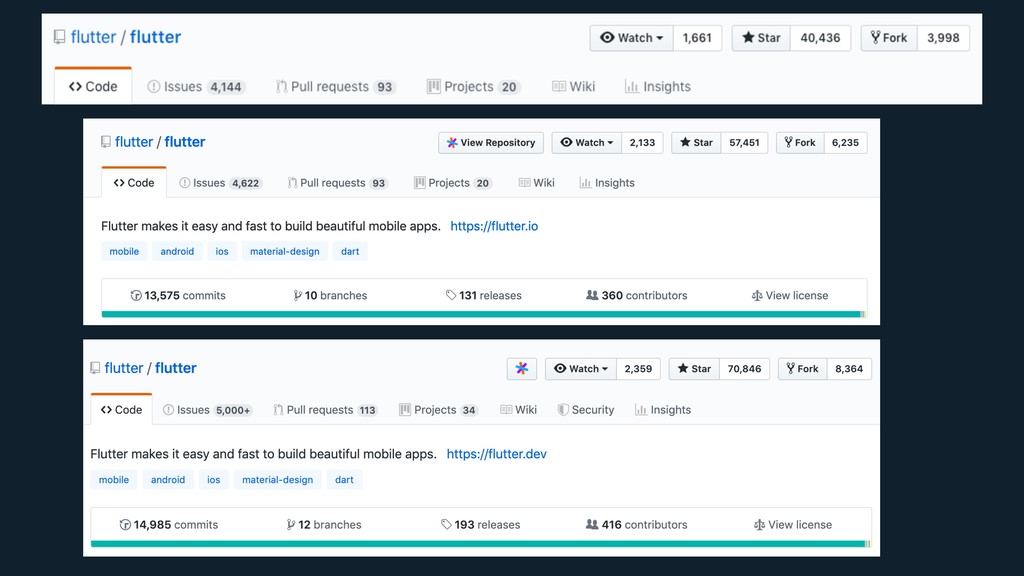Open the 40,436 stargazers count
The image size is (1024, 576).
tap(820, 38)
